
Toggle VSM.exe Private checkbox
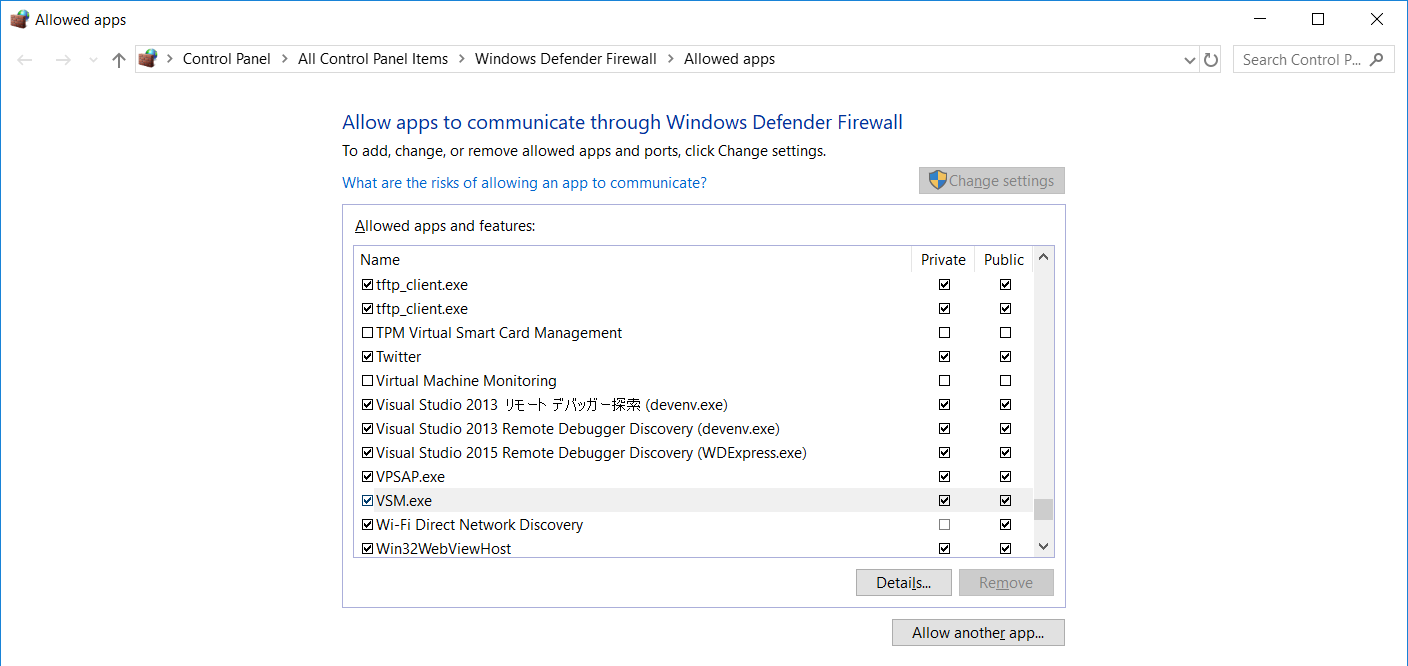point(944,501)
